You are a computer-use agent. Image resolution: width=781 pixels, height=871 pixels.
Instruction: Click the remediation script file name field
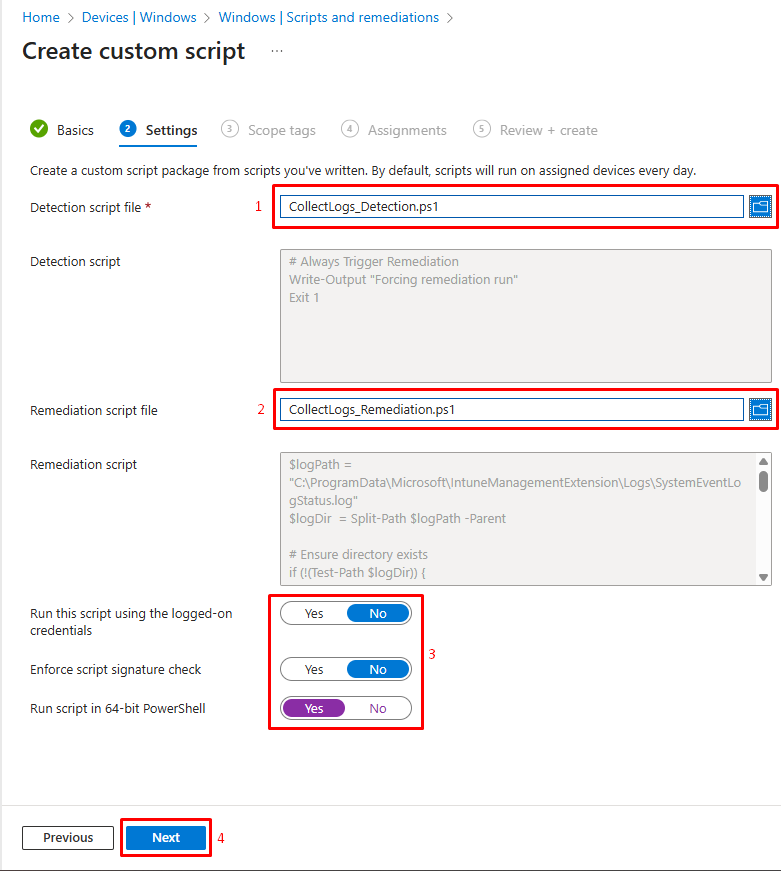tap(510, 409)
